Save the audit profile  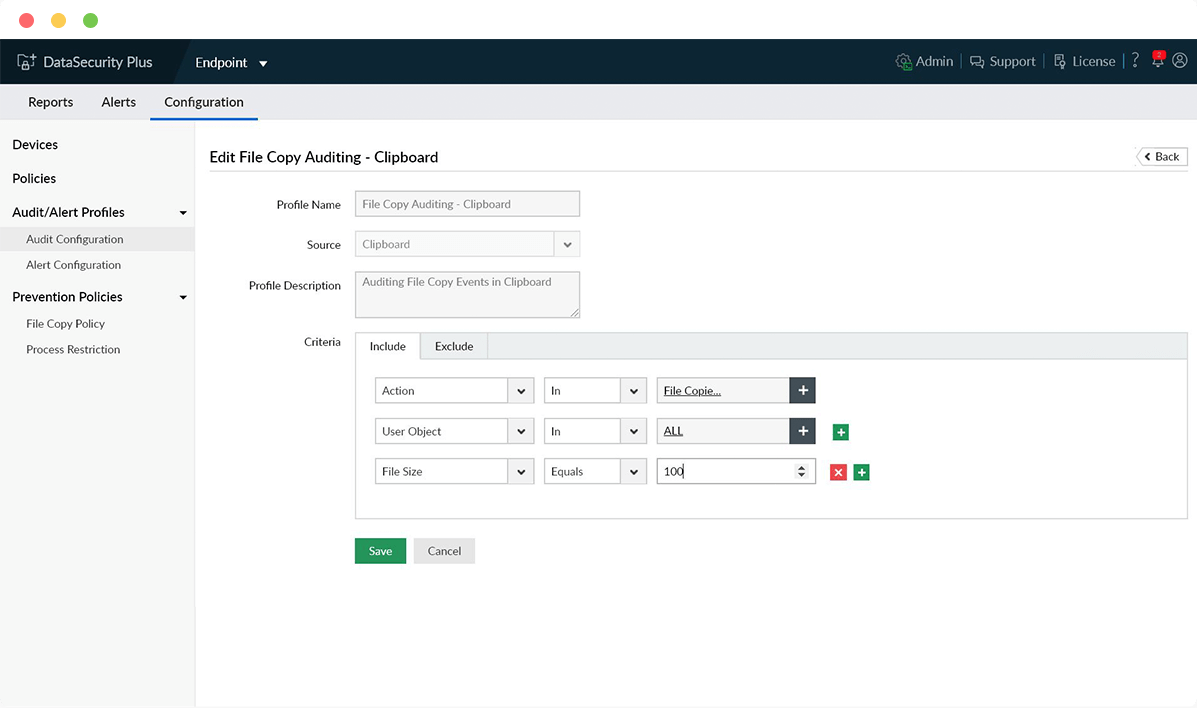tap(380, 550)
